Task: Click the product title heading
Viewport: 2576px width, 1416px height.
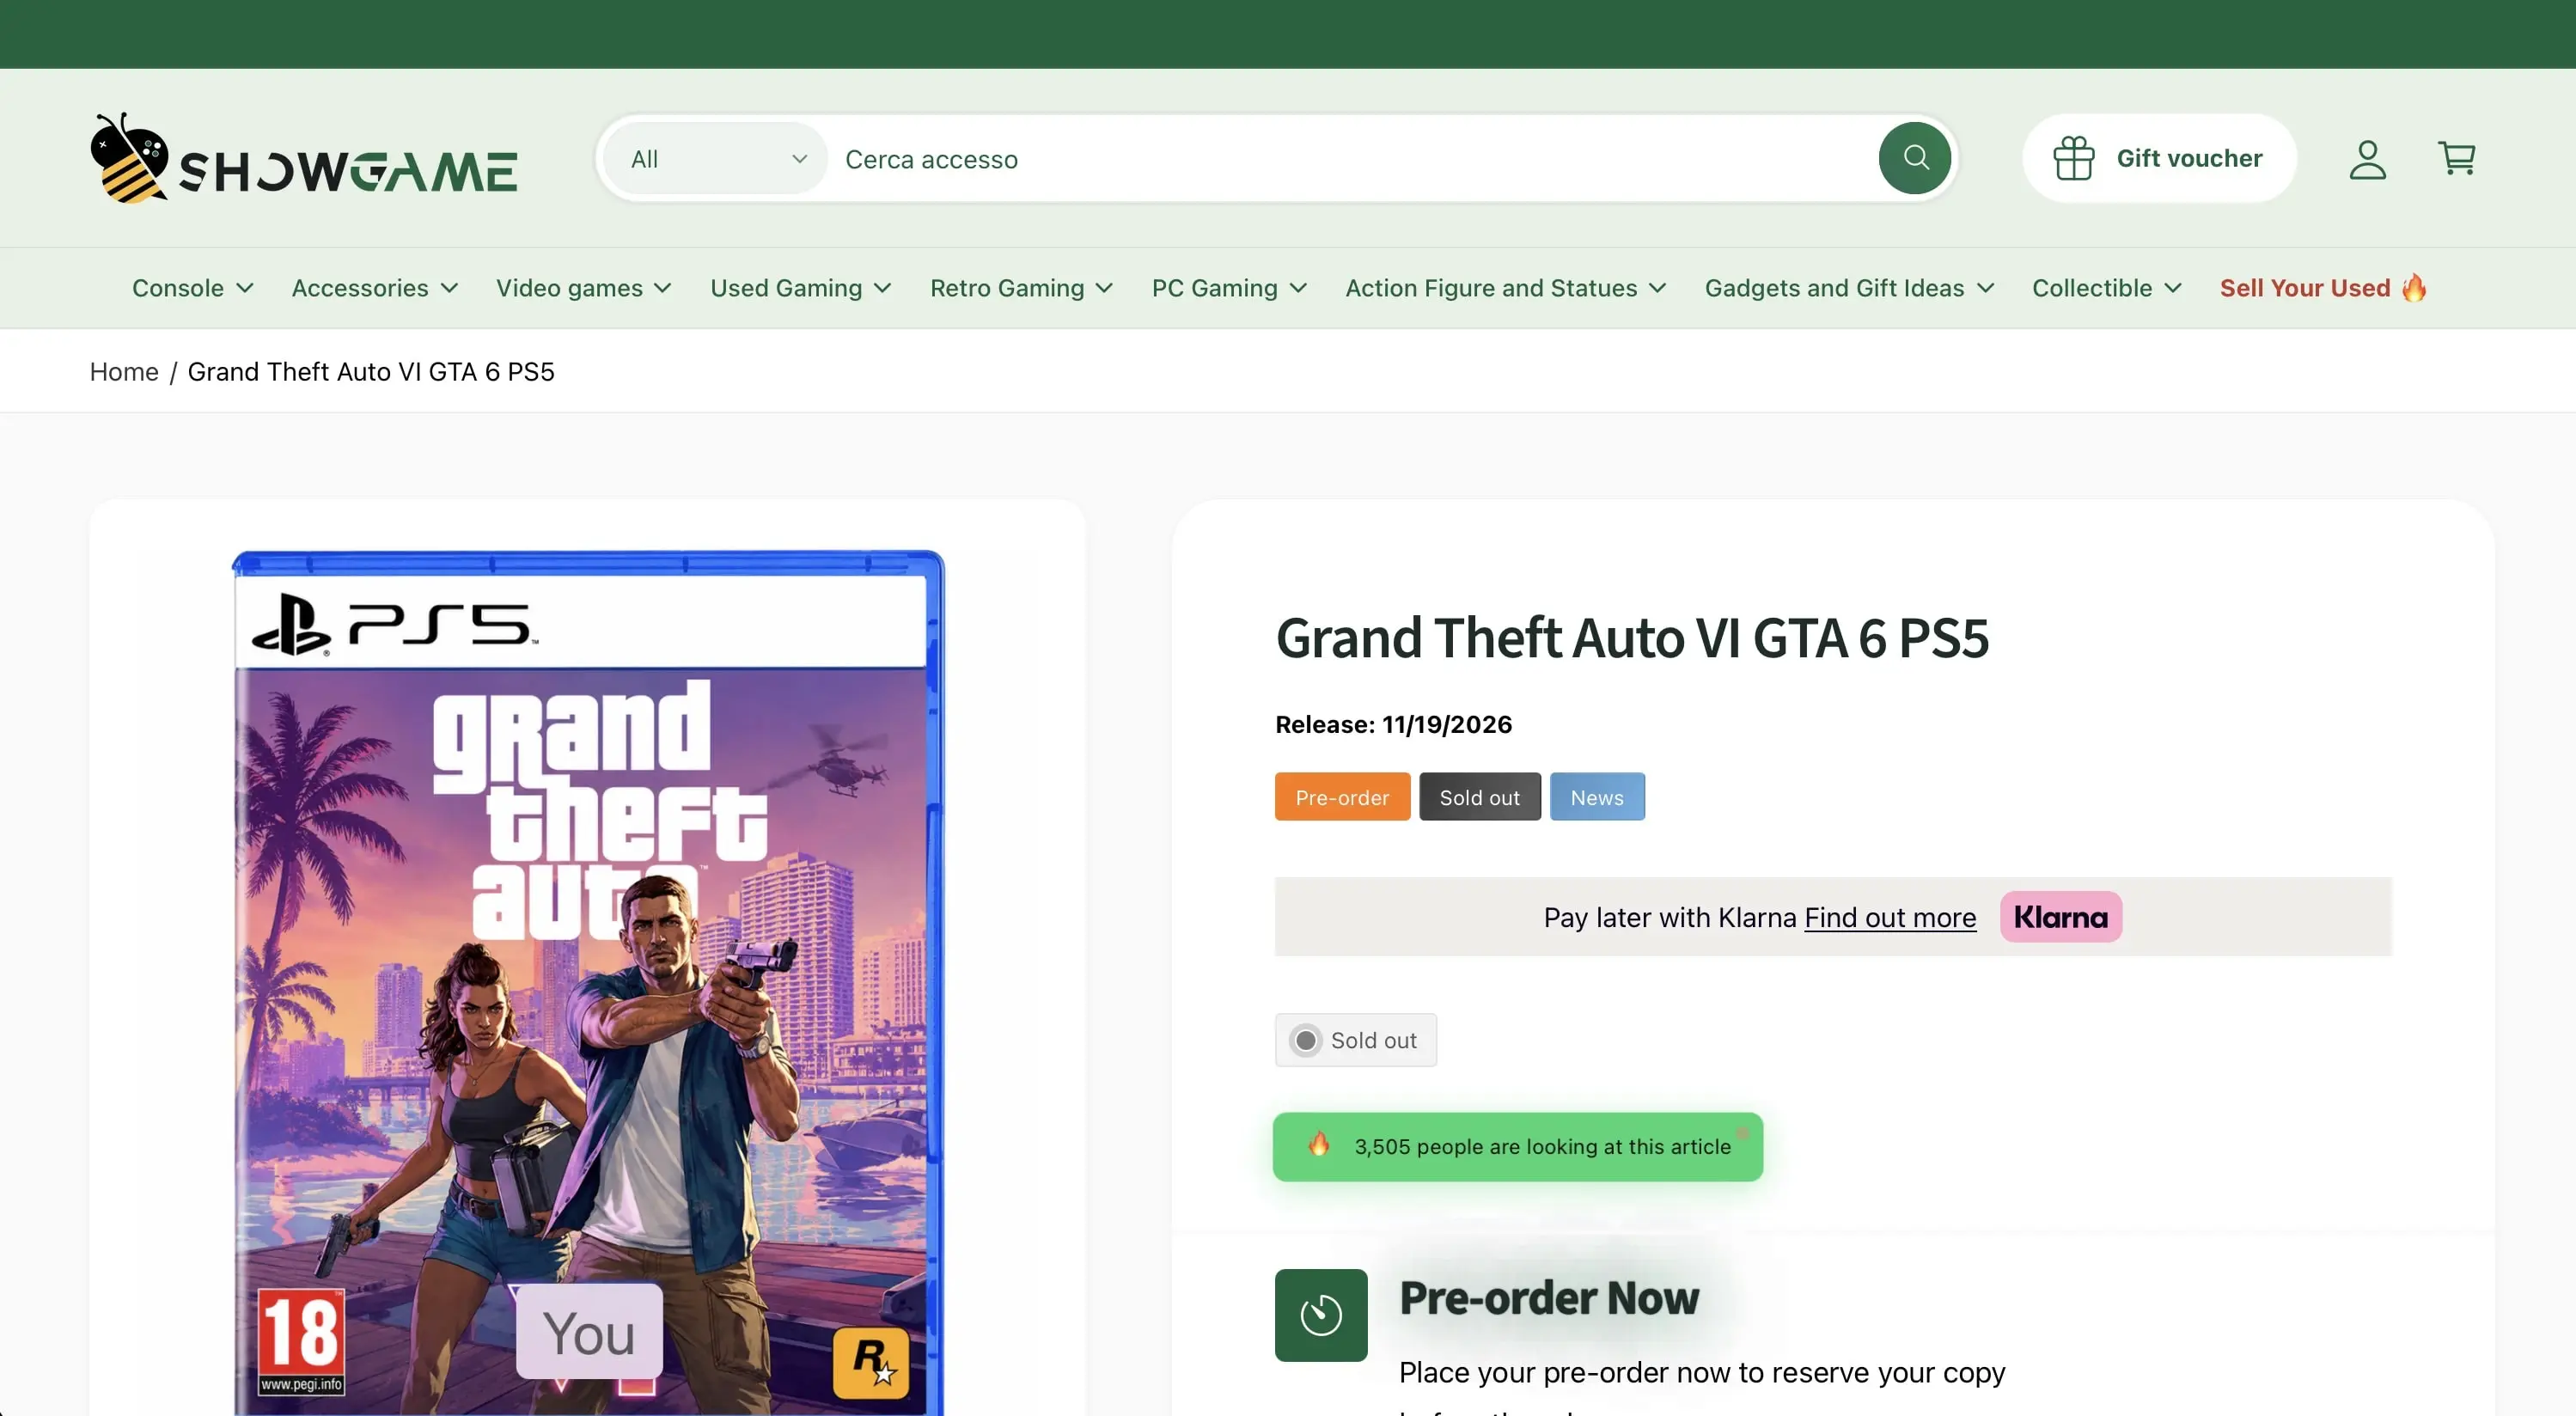Action: point(1632,638)
